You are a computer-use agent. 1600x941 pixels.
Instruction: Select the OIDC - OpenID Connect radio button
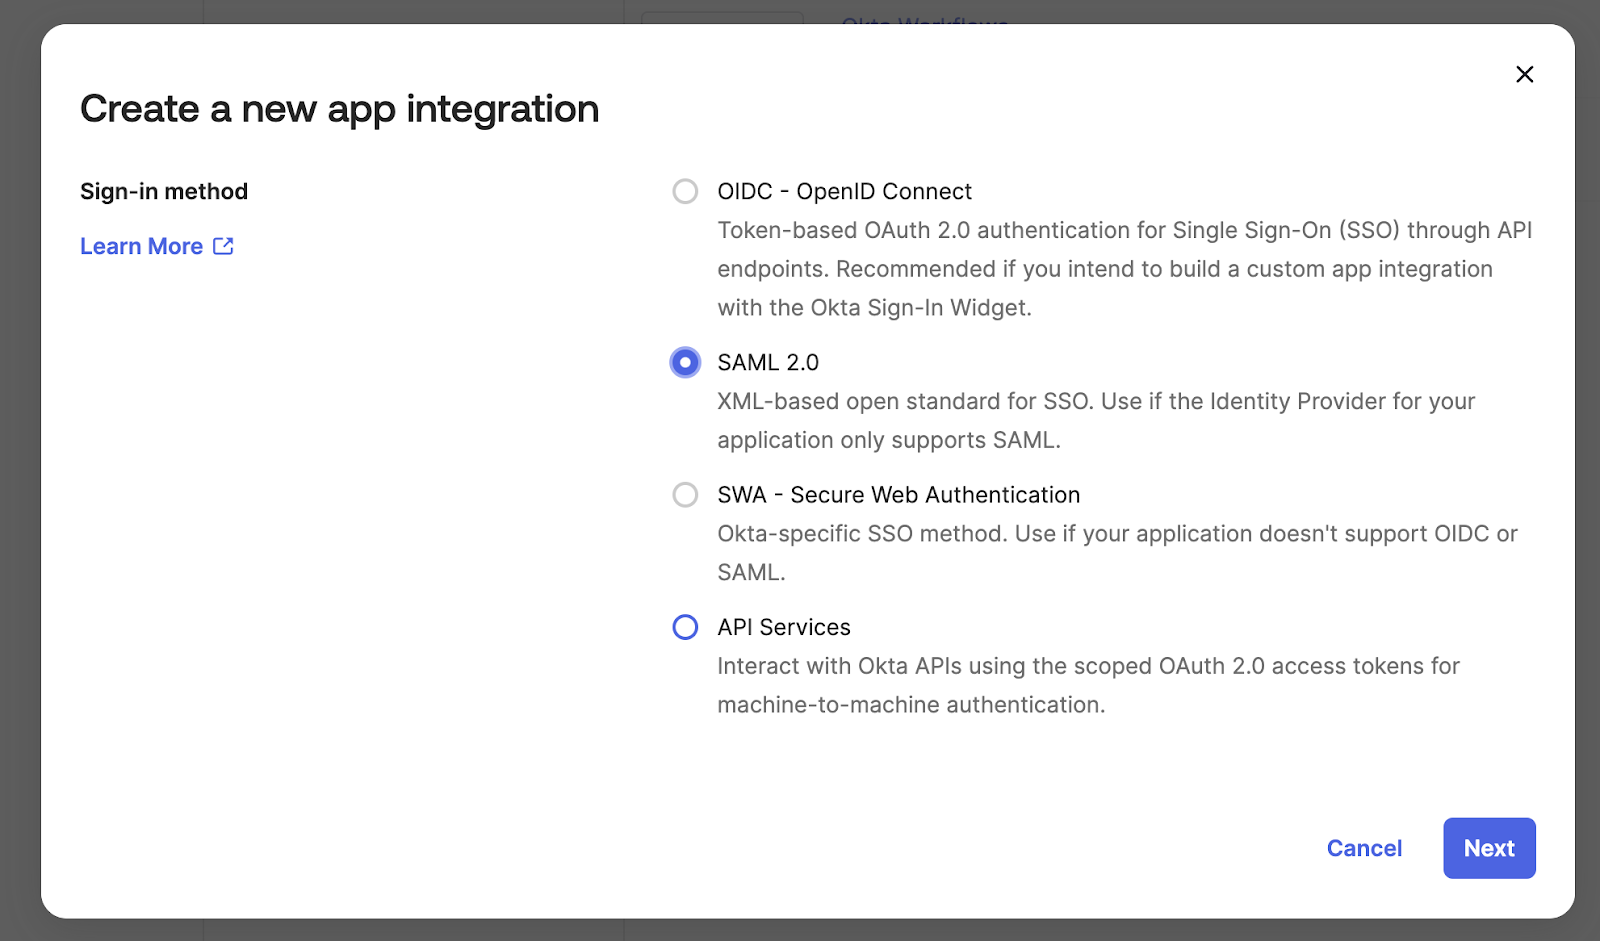tap(685, 191)
